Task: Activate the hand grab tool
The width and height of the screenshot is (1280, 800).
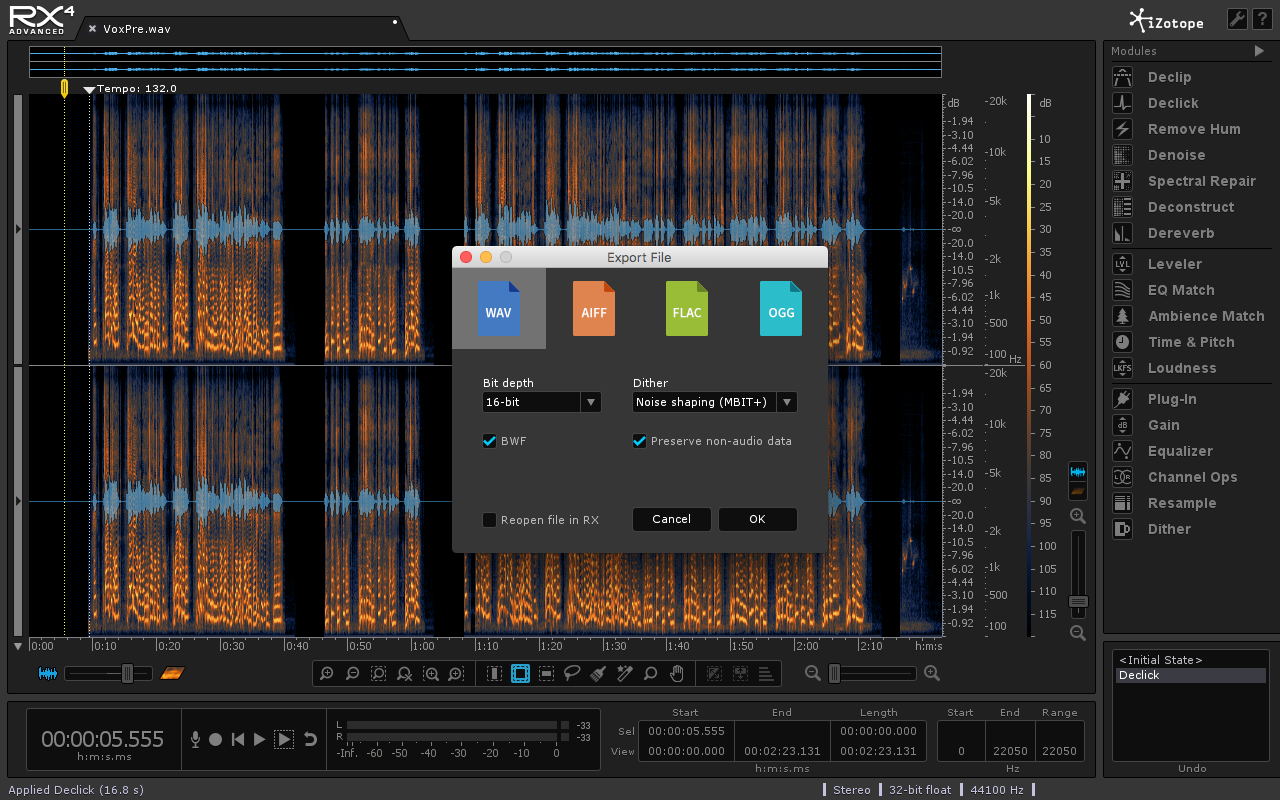Action: [677, 674]
